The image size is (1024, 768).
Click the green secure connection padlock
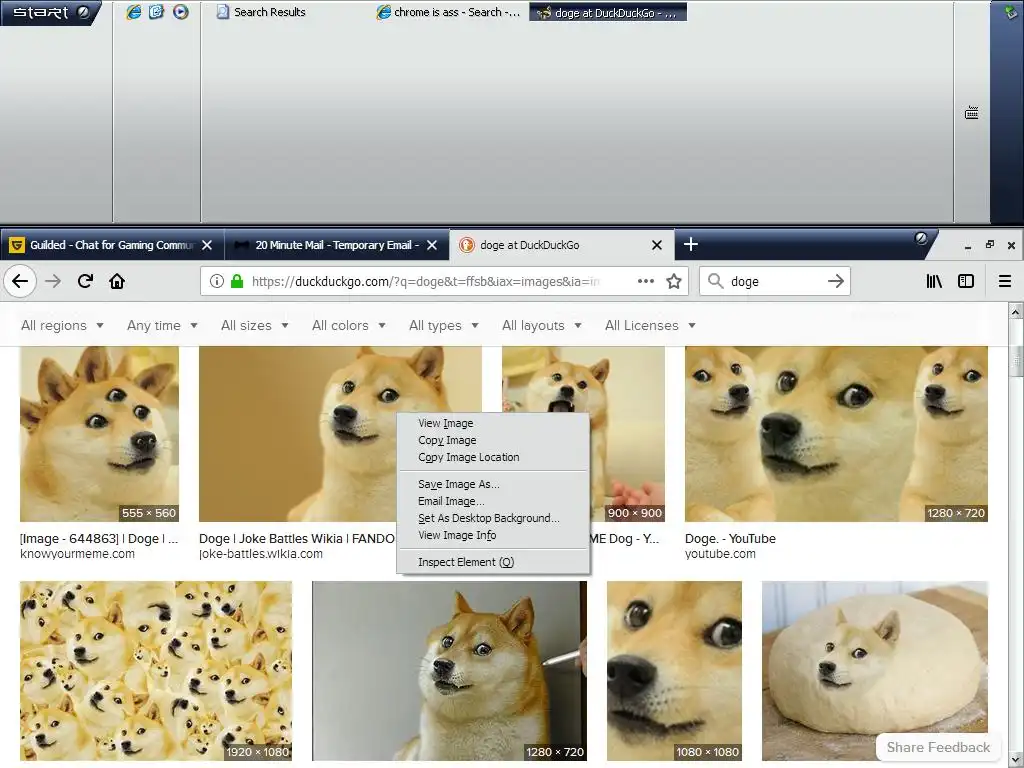pyautogui.click(x=237, y=281)
